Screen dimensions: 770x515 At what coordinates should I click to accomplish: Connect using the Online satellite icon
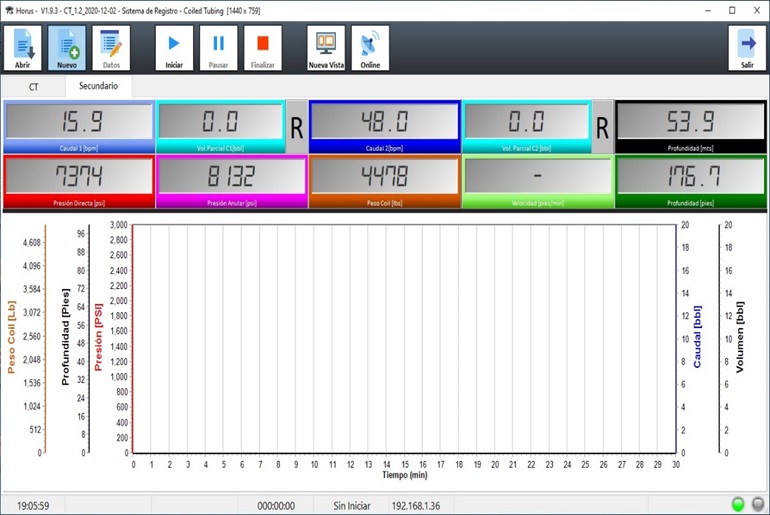[x=370, y=47]
